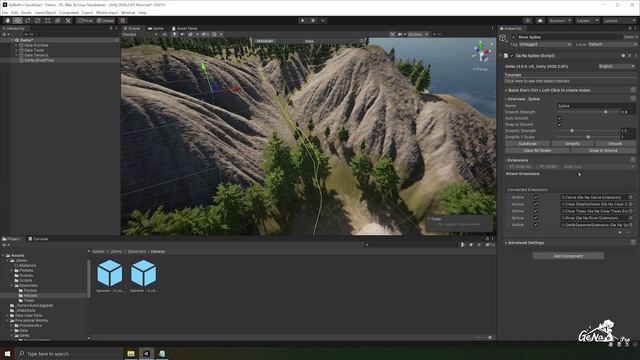Toggle the Auto Smooth checkbox
Screen dimensions: 640x360
560,118
